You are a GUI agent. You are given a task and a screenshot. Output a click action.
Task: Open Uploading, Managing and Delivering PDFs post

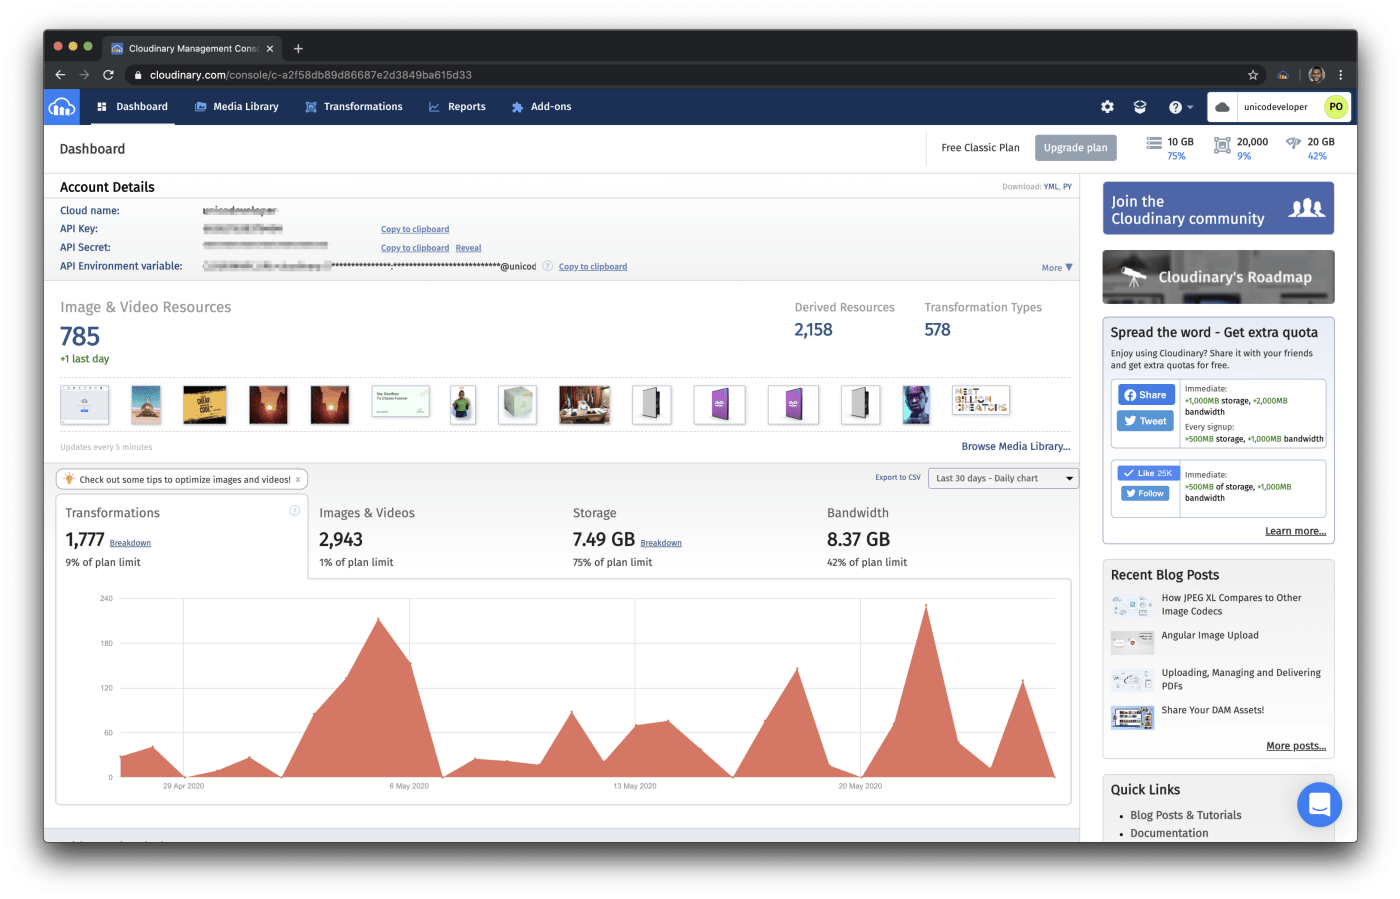coord(1241,680)
